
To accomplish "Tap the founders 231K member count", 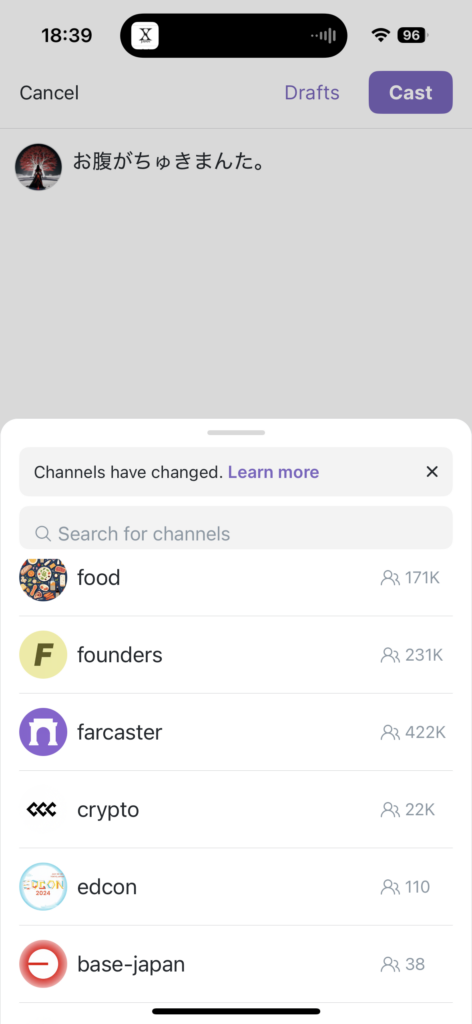I will click(x=412, y=655).
